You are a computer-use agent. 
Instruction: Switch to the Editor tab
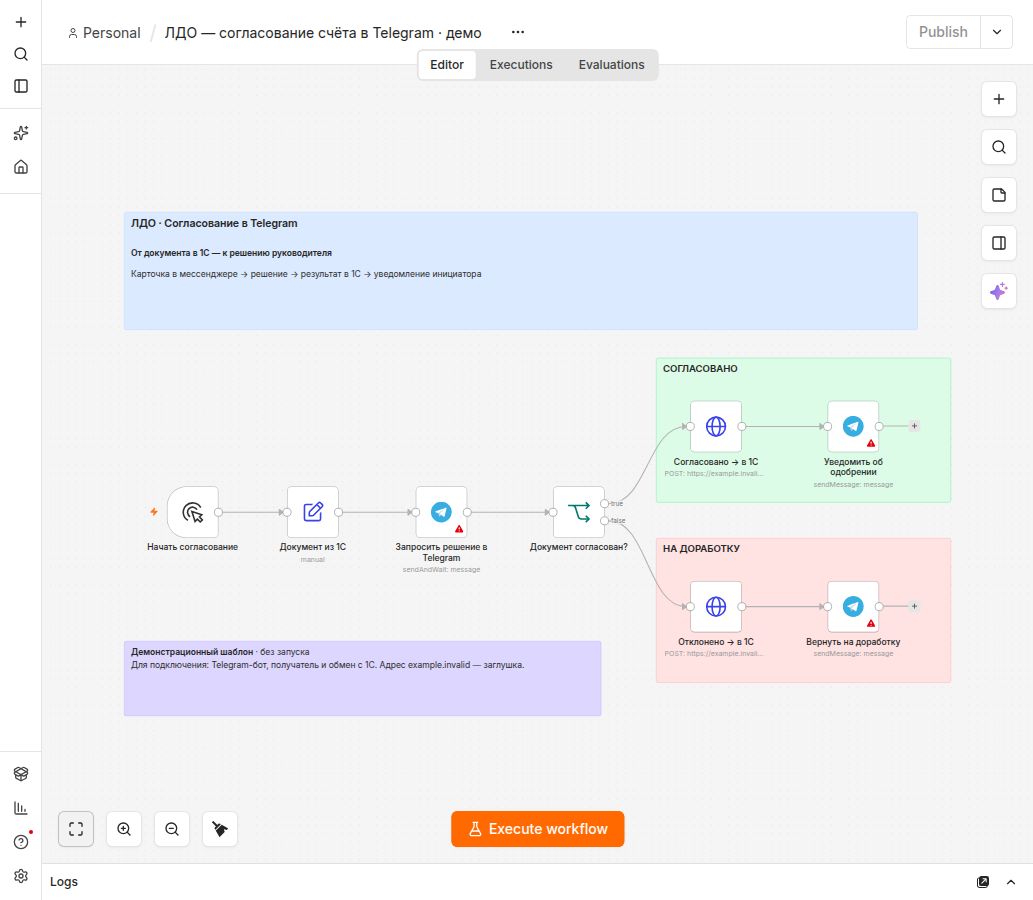click(447, 65)
